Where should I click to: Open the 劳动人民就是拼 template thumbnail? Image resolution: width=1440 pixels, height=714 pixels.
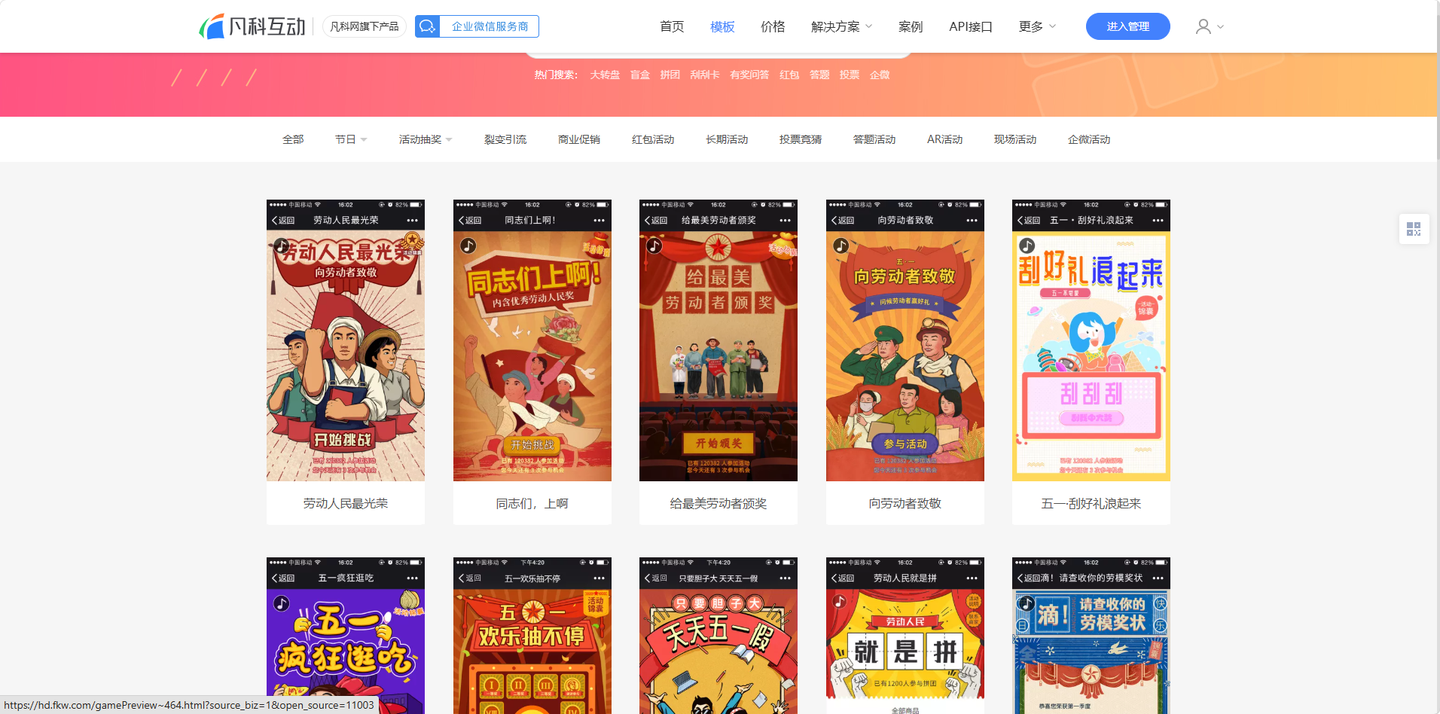(905, 635)
